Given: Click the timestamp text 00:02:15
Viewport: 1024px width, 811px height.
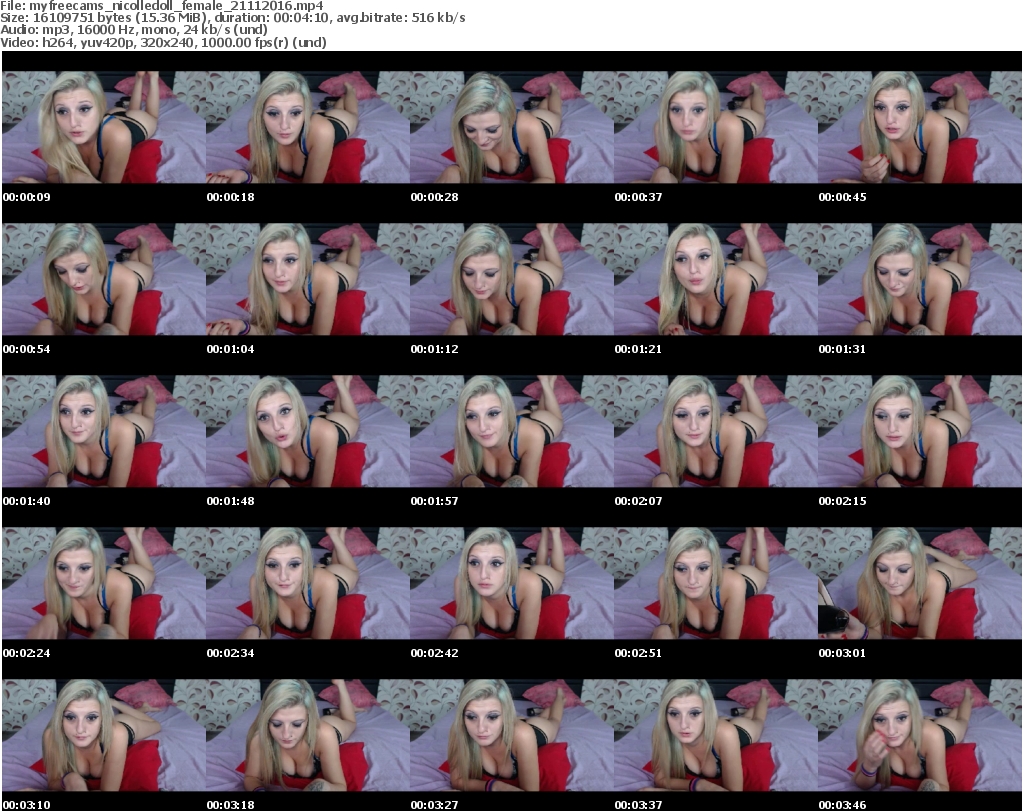Looking at the screenshot, I should [x=842, y=501].
